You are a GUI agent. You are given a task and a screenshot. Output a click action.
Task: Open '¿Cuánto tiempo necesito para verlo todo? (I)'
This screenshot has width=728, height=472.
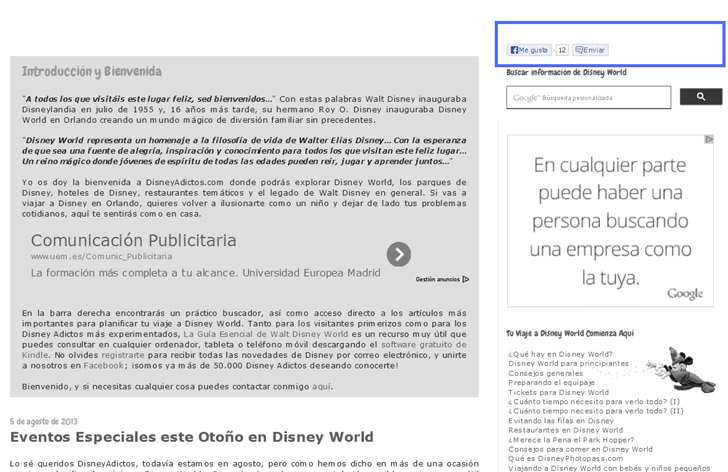594,401
